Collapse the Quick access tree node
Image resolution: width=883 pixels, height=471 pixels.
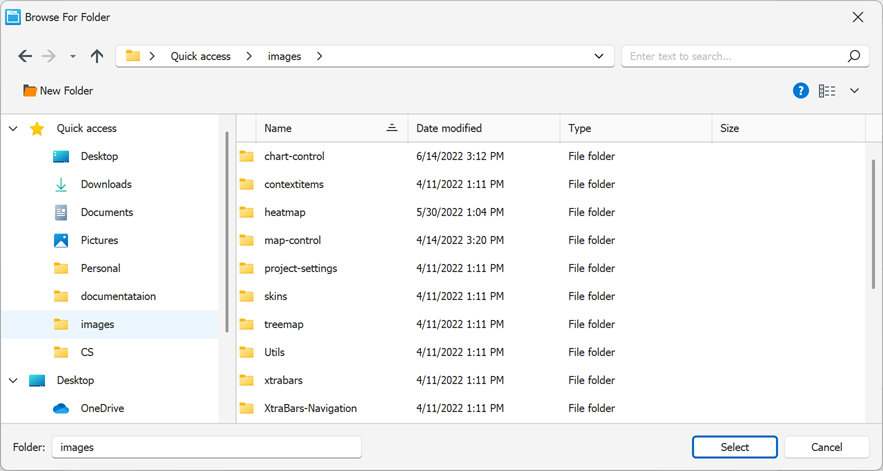click(14, 128)
